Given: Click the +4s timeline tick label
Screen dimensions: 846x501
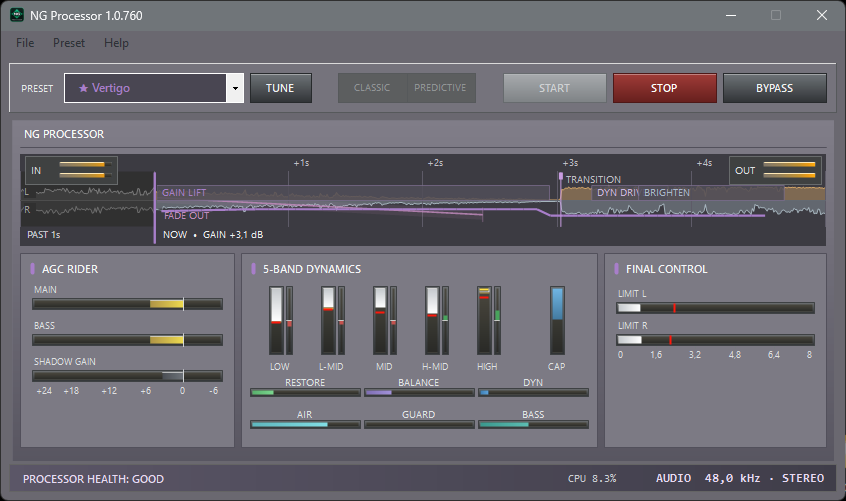Looking at the screenshot, I should [704, 163].
